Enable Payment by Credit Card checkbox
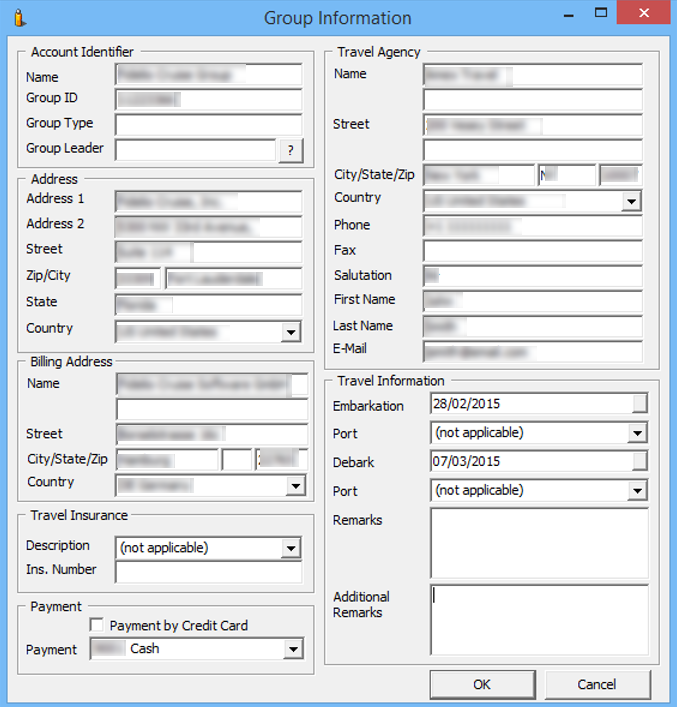The width and height of the screenshot is (677, 707). [96, 625]
